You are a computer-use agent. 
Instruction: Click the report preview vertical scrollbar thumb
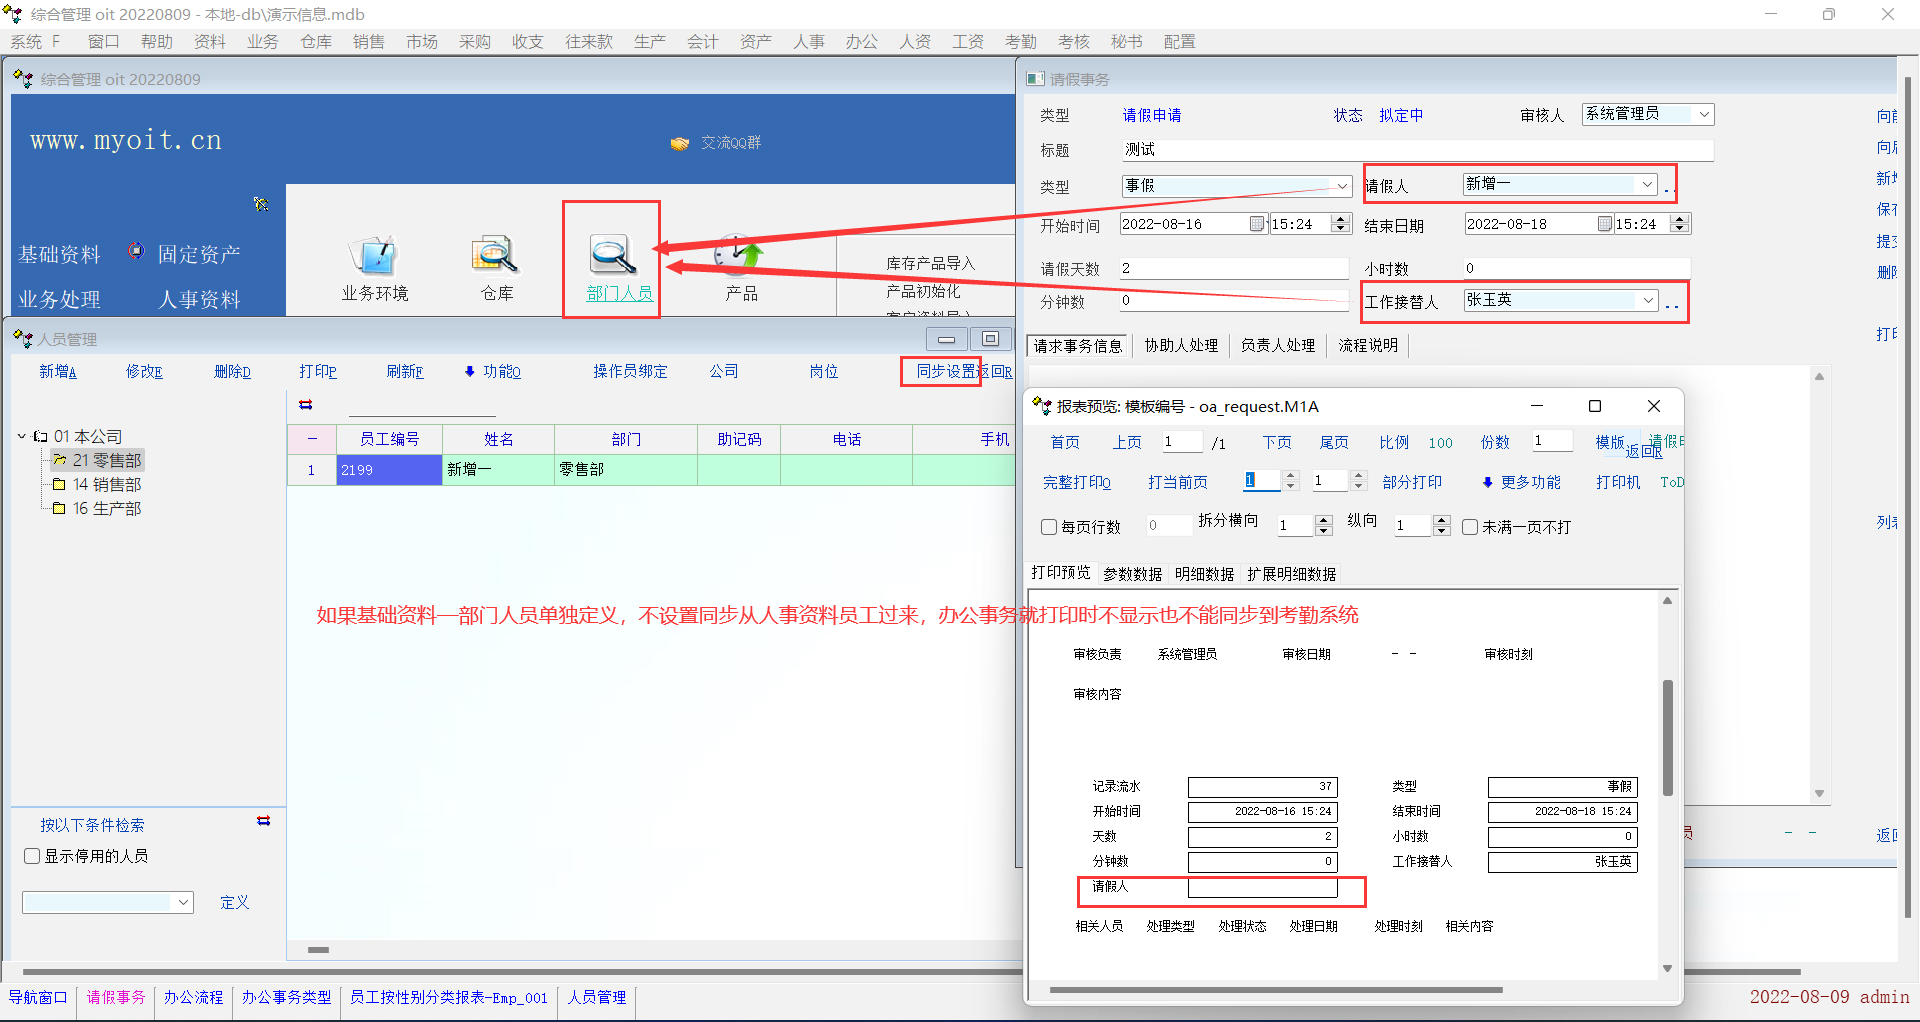(1667, 737)
